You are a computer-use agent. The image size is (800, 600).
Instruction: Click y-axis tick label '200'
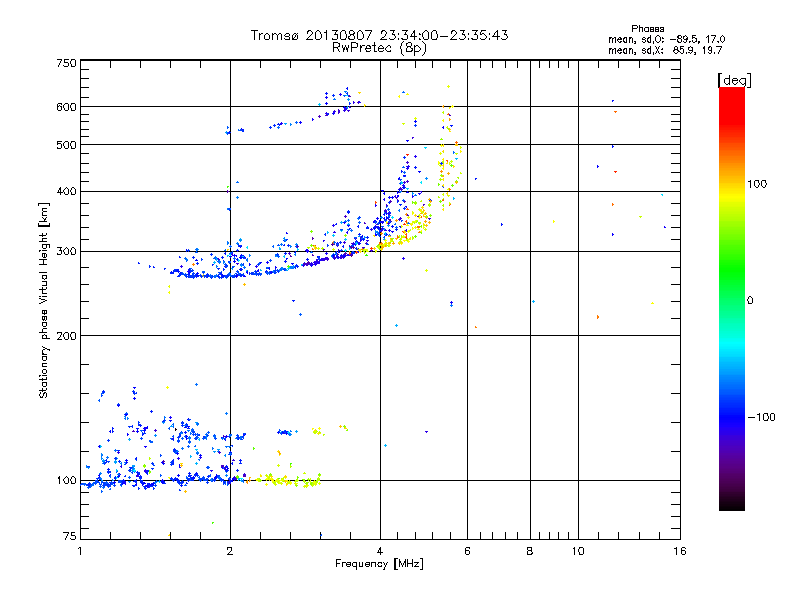pos(66,336)
